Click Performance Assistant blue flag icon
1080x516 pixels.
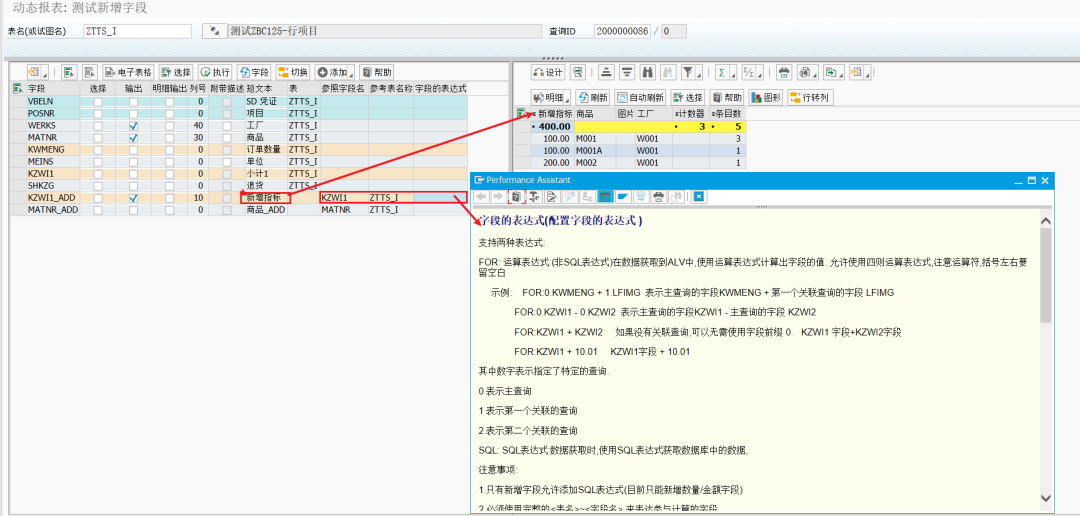pyautogui.click(x=623, y=196)
